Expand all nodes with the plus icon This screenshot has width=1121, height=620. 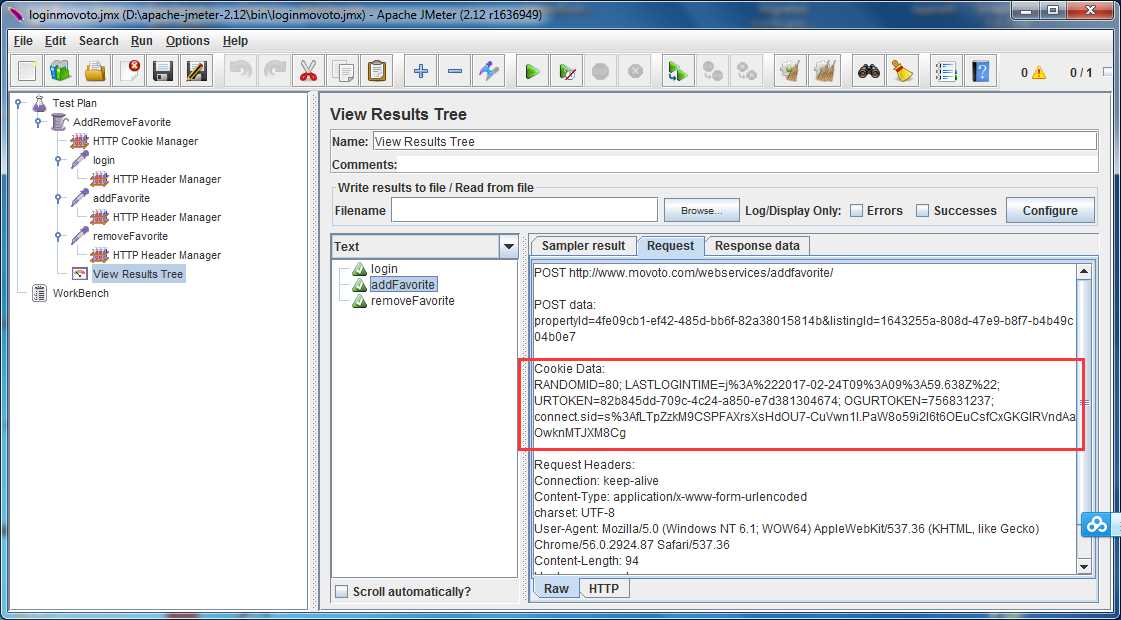(x=420, y=72)
